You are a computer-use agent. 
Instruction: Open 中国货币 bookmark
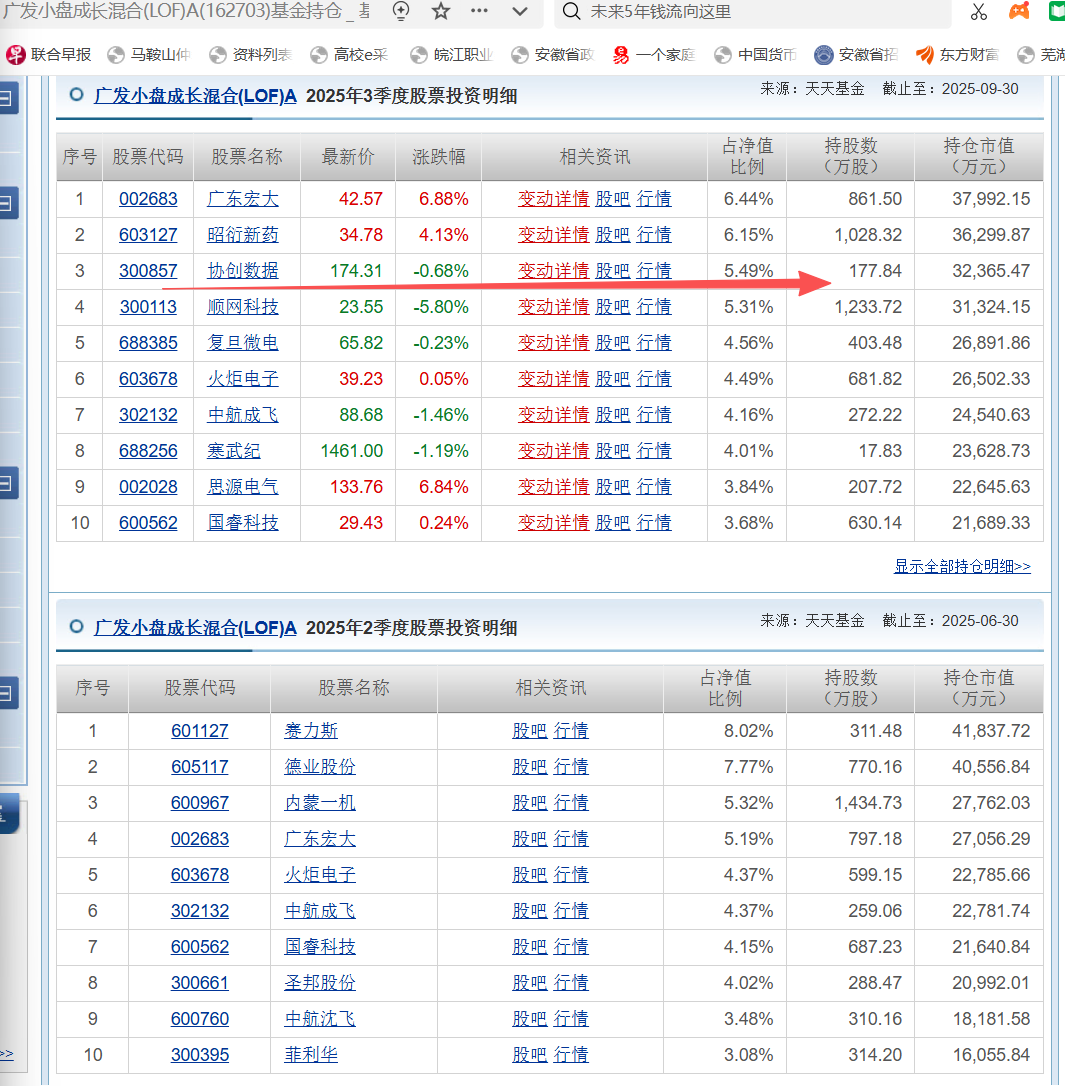pyautogui.click(x=755, y=55)
